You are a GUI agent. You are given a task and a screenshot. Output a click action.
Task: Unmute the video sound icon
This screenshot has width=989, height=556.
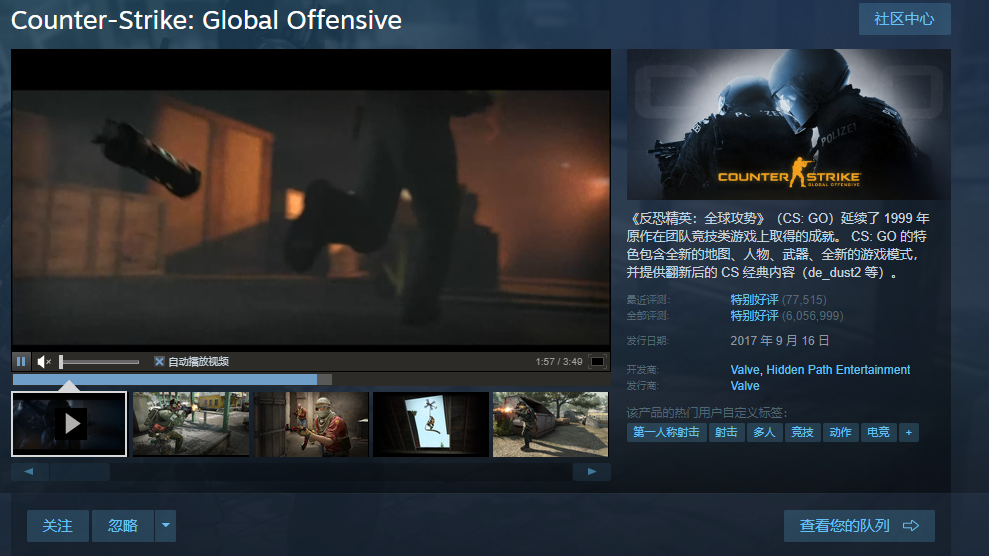point(44,361)
